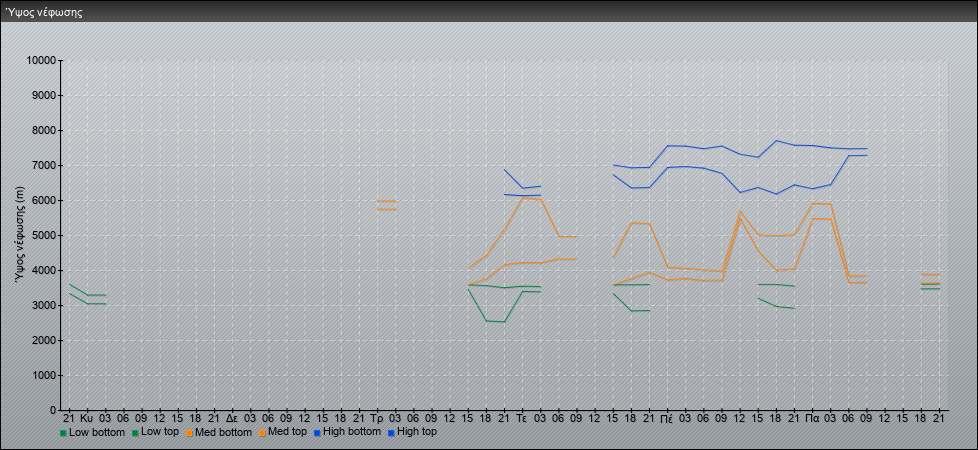Click the "Τε" day label on x-axis
The height and width of the screenshot is (450, 978).
[x=521, y=418]
